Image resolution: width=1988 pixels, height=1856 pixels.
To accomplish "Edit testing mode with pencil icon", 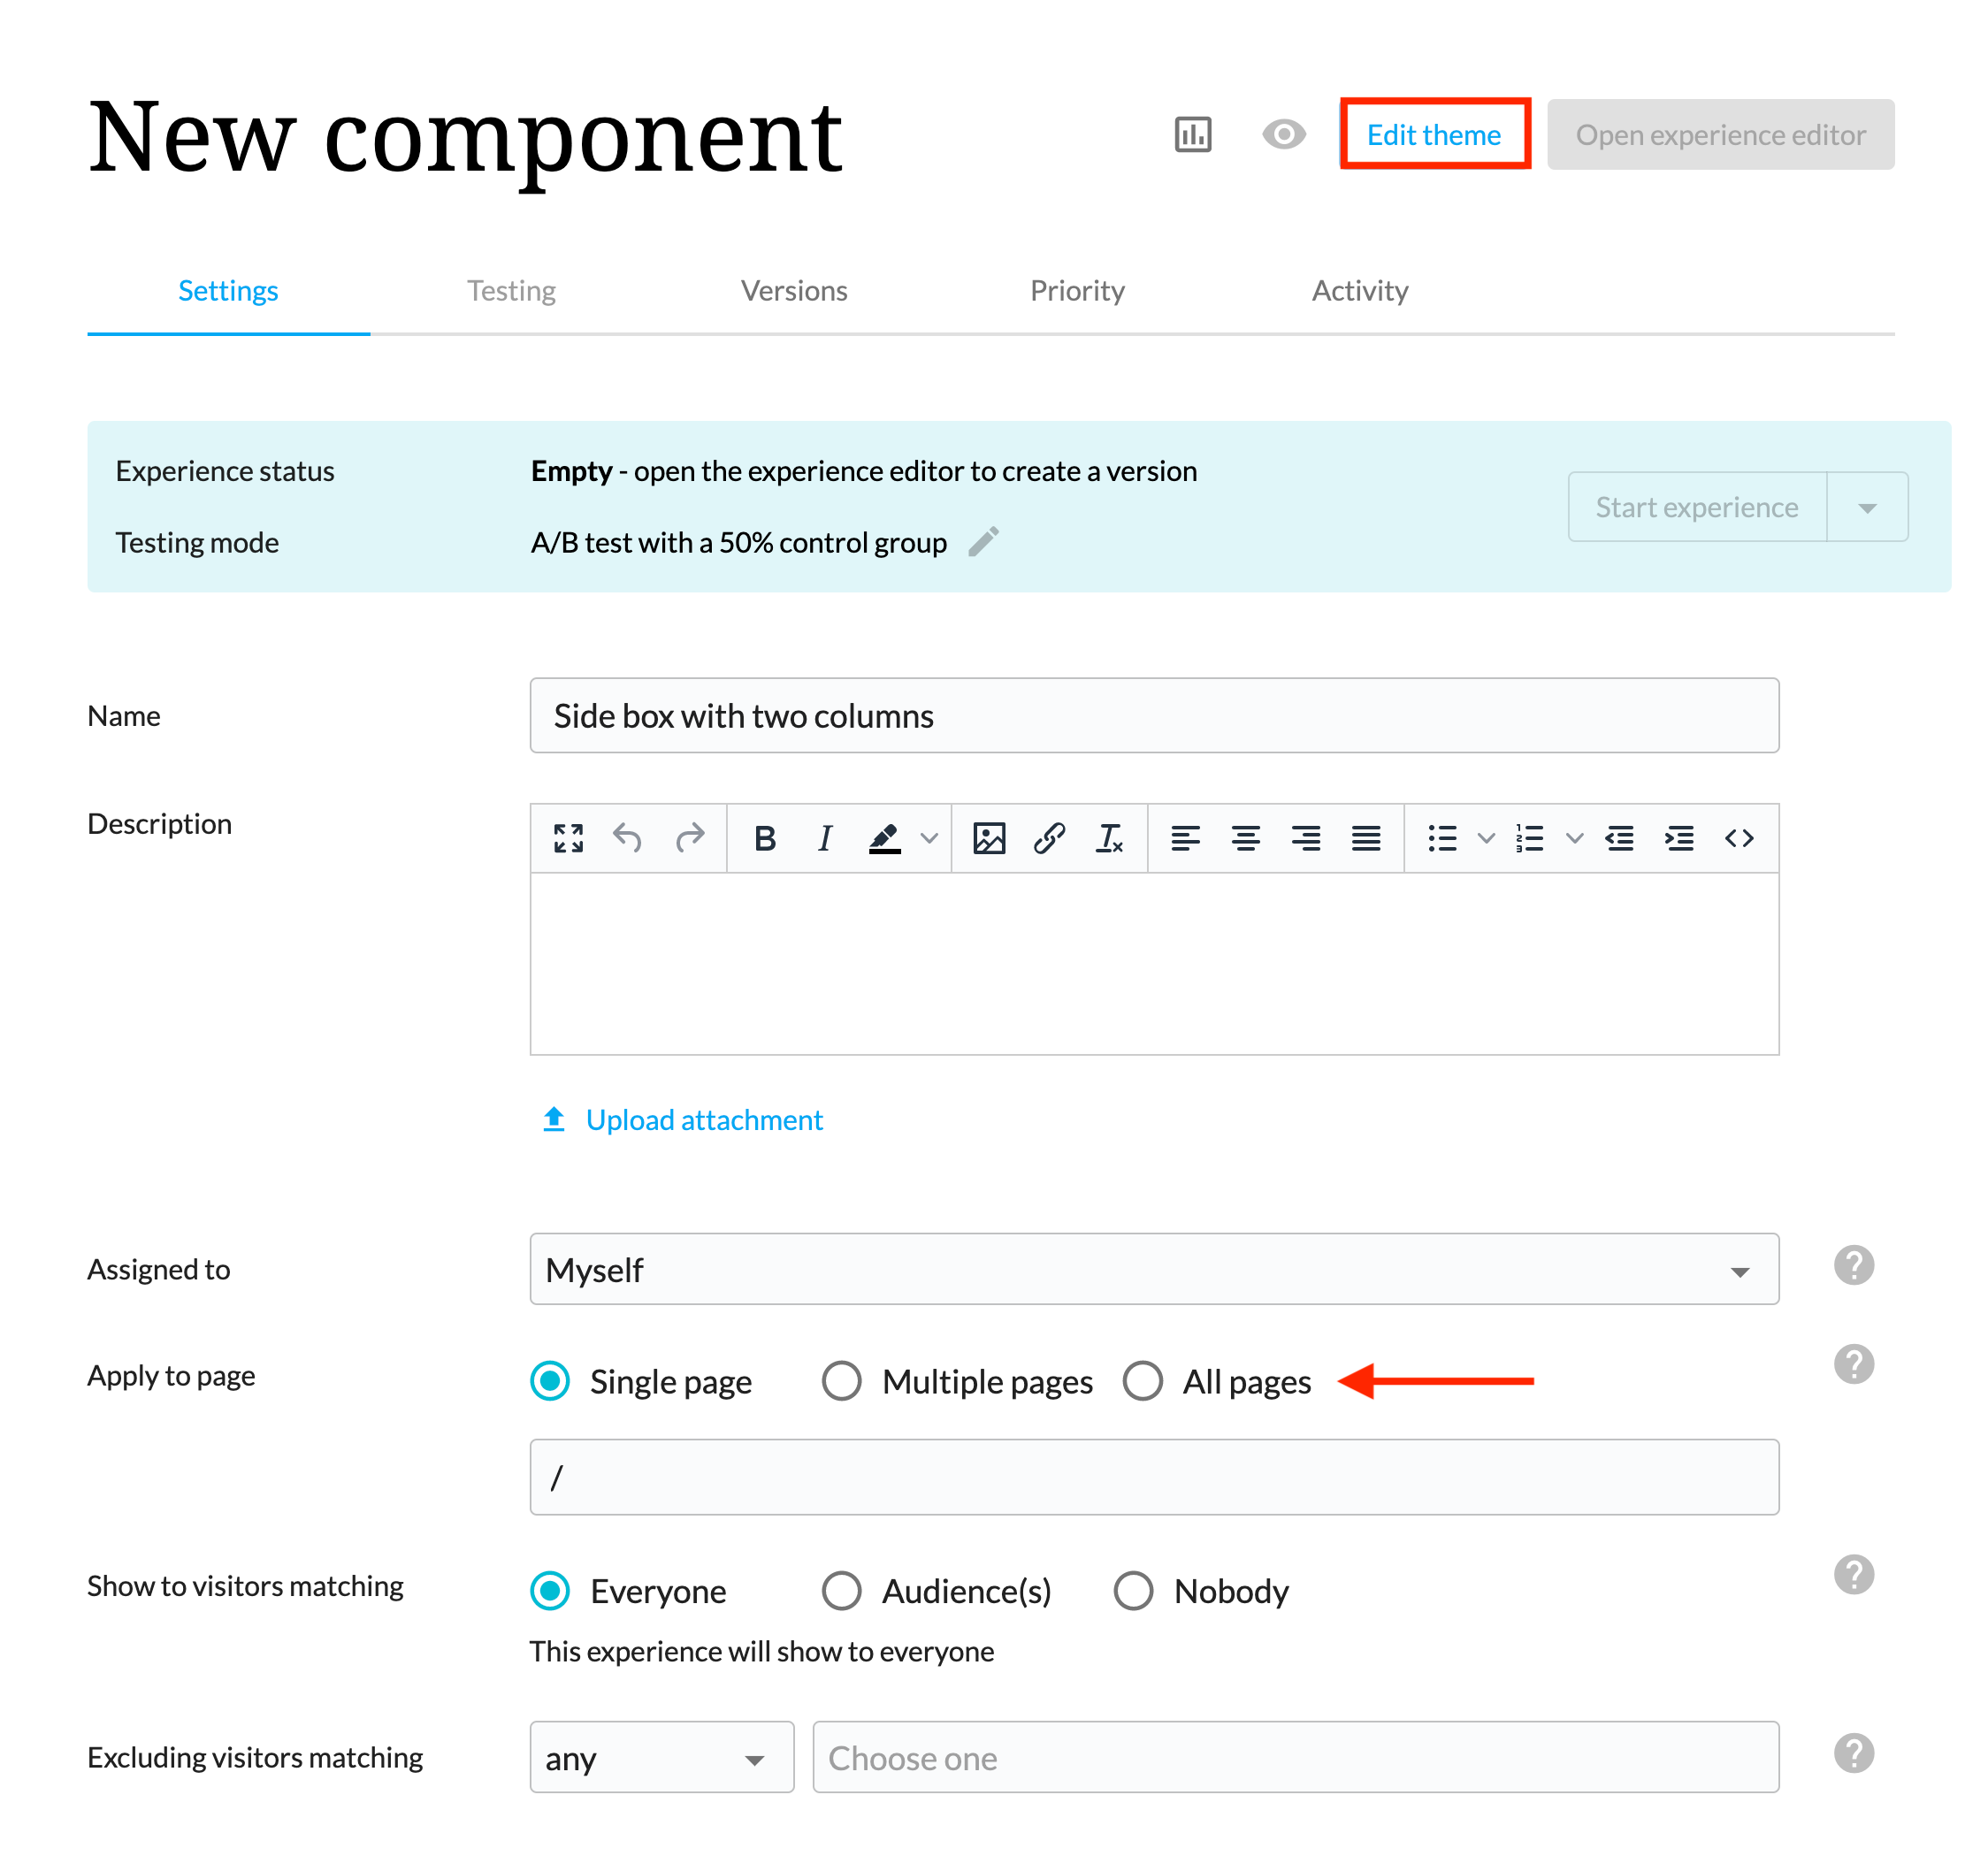I will pyautogui.click(x=983, y=542).
